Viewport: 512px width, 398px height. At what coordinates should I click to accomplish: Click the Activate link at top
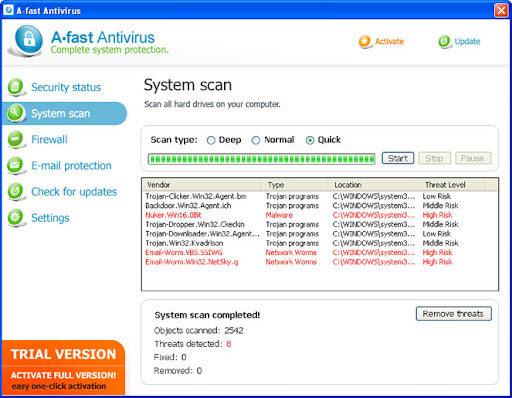[x=389, y=41]
